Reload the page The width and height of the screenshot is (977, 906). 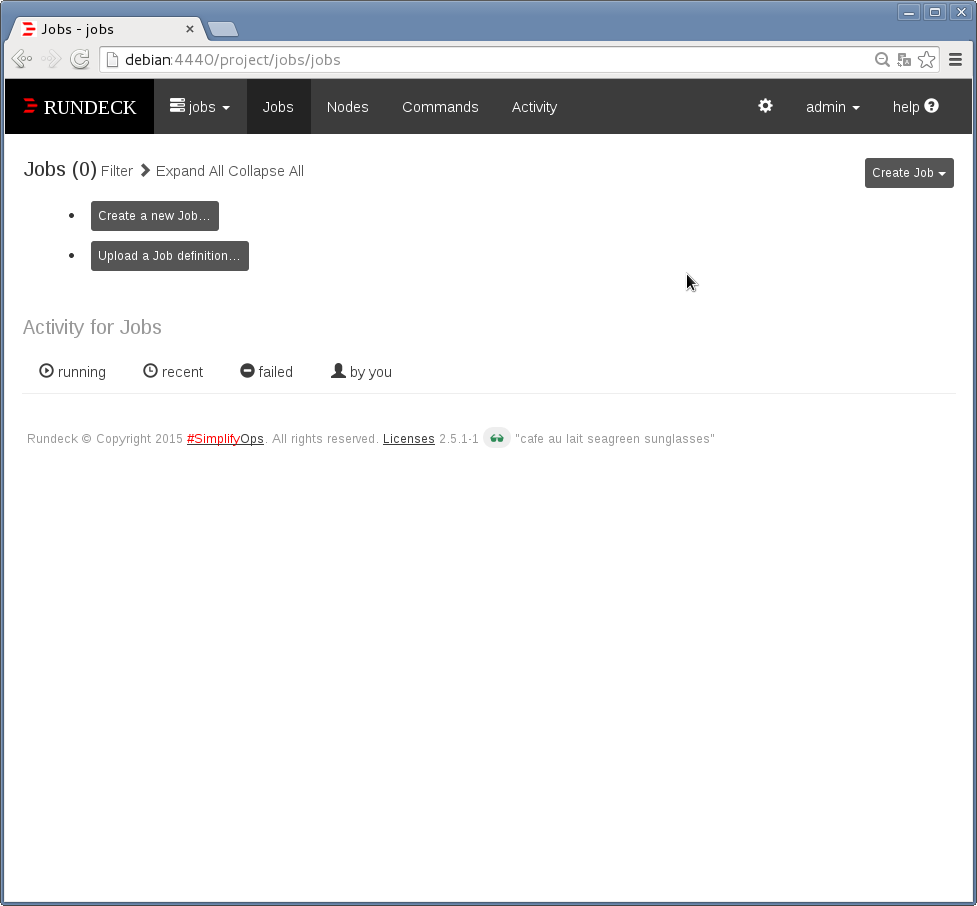point(80,59)
